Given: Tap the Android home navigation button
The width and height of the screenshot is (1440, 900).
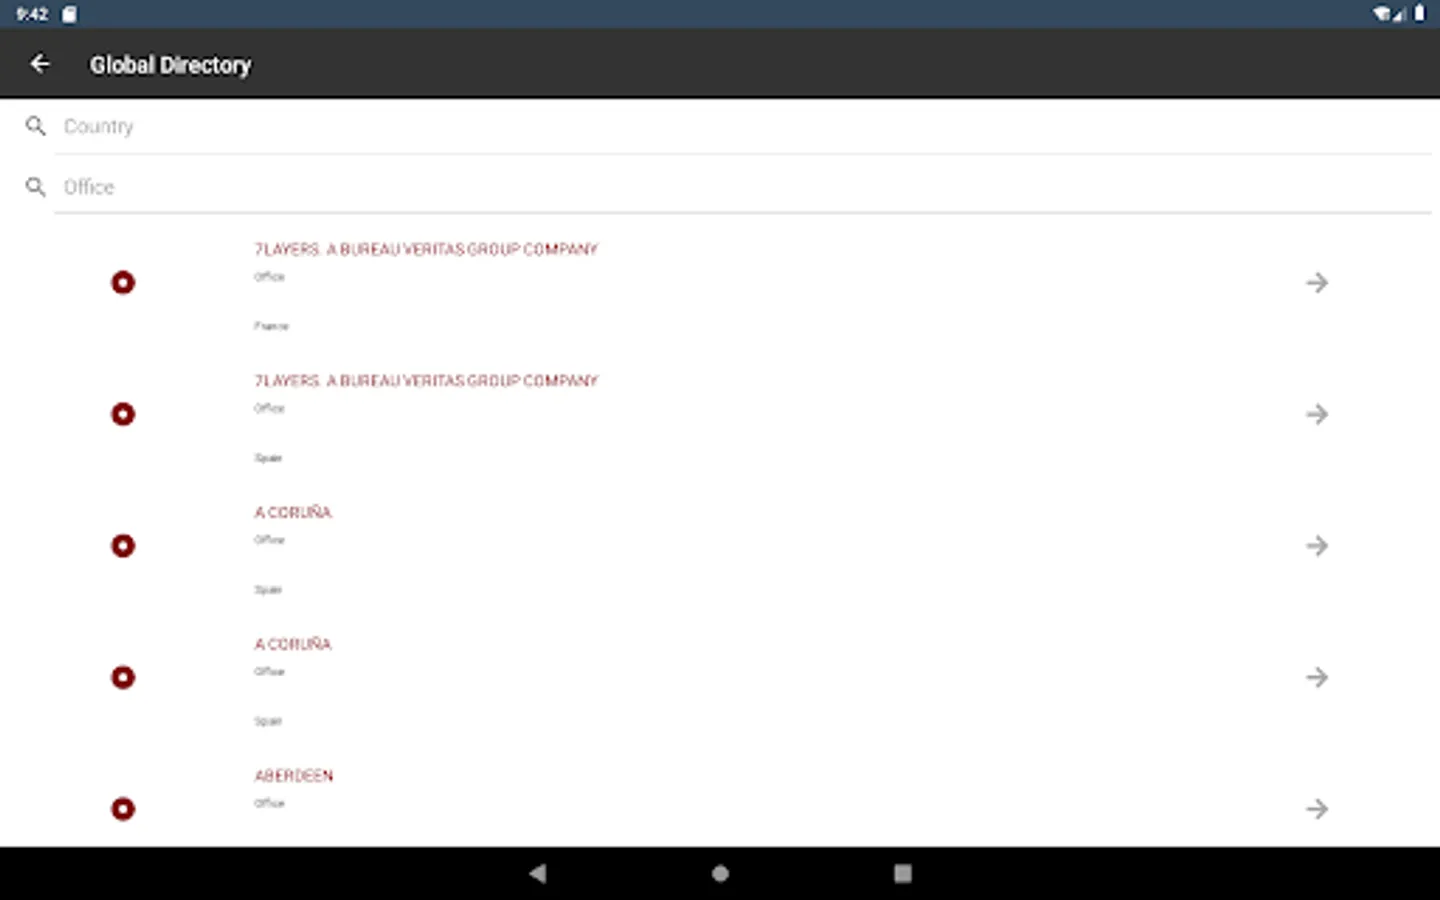Looking at the screenshot, I should point(720,873).
